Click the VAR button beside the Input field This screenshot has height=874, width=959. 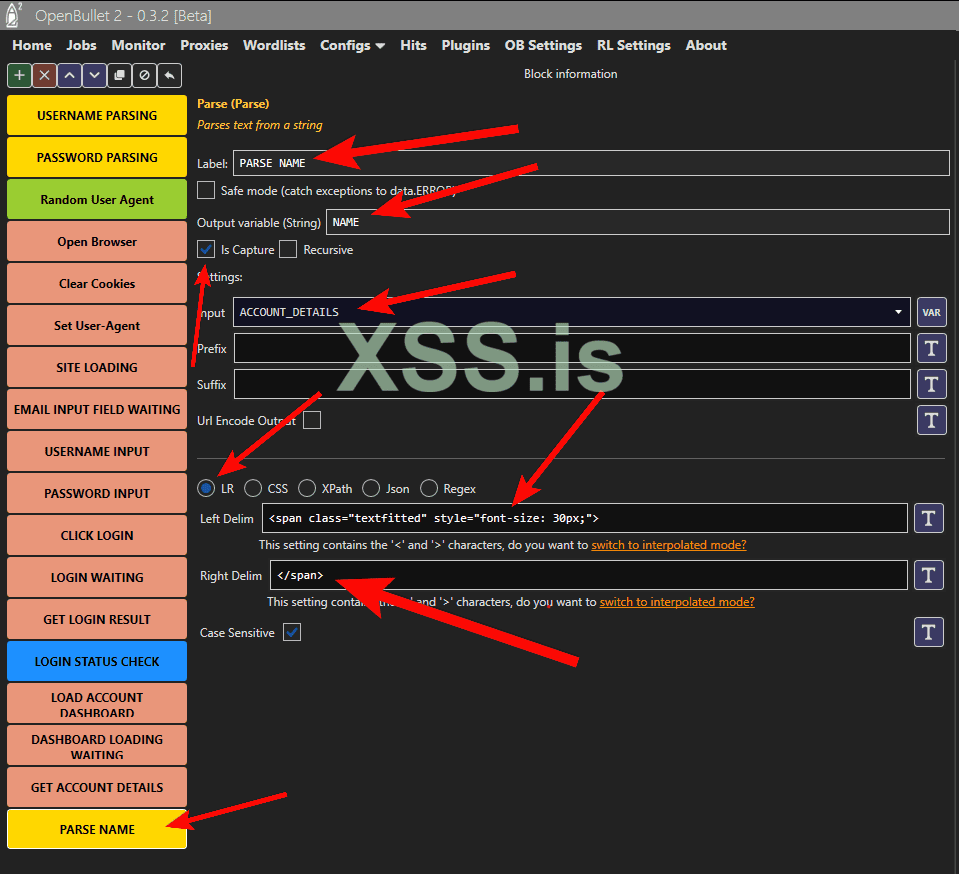pos(931,313)
